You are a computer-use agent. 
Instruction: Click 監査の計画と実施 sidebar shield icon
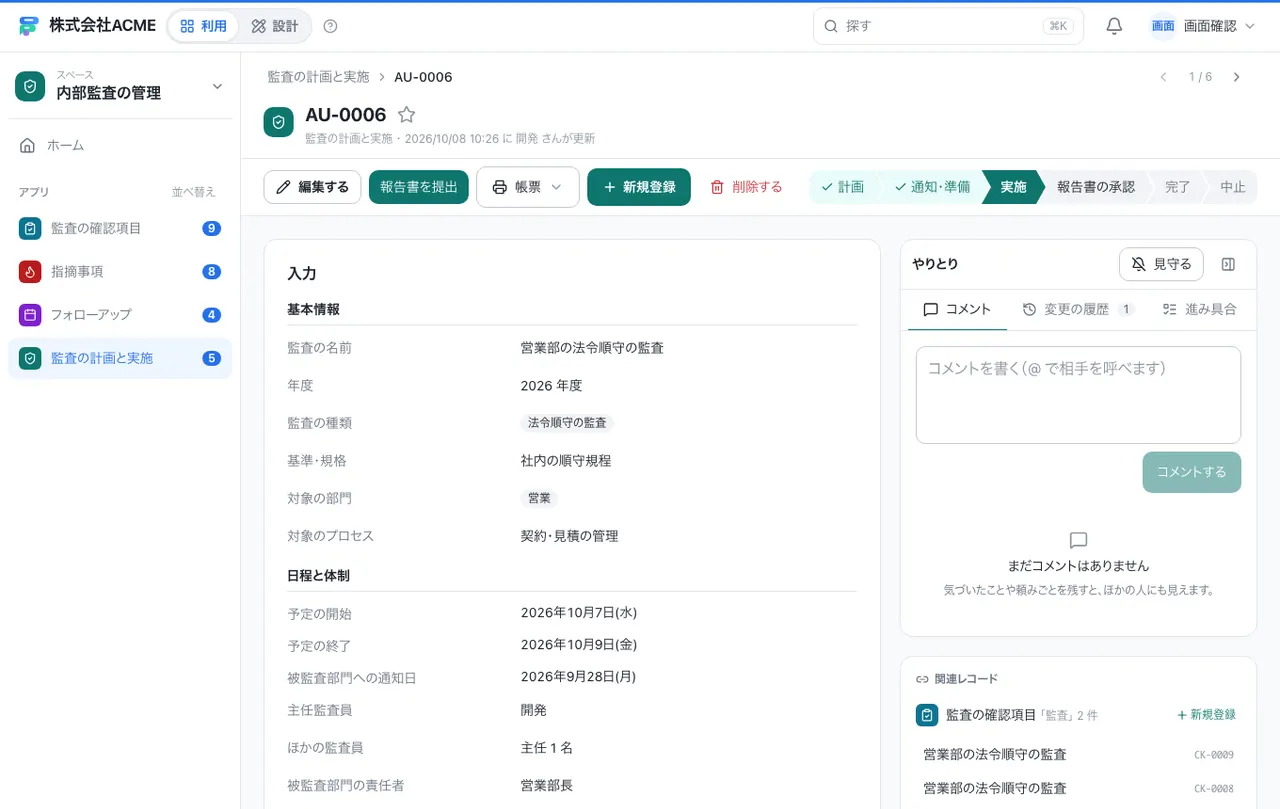(30, 357)
